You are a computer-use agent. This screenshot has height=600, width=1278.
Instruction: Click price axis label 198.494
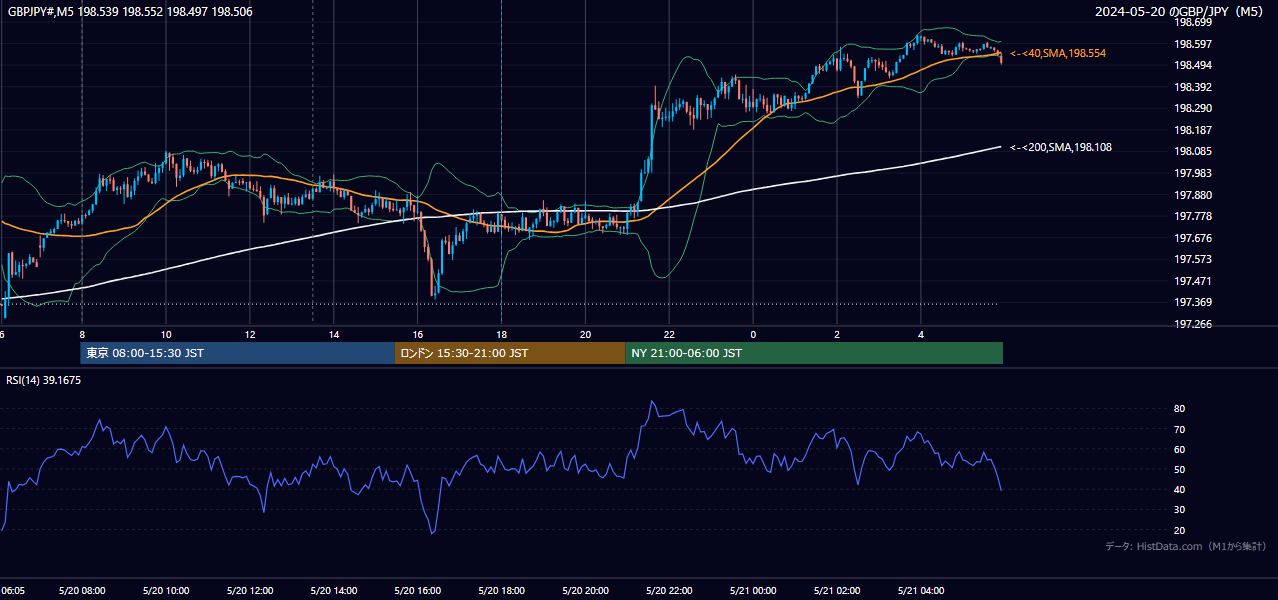tap(1193, 65)
